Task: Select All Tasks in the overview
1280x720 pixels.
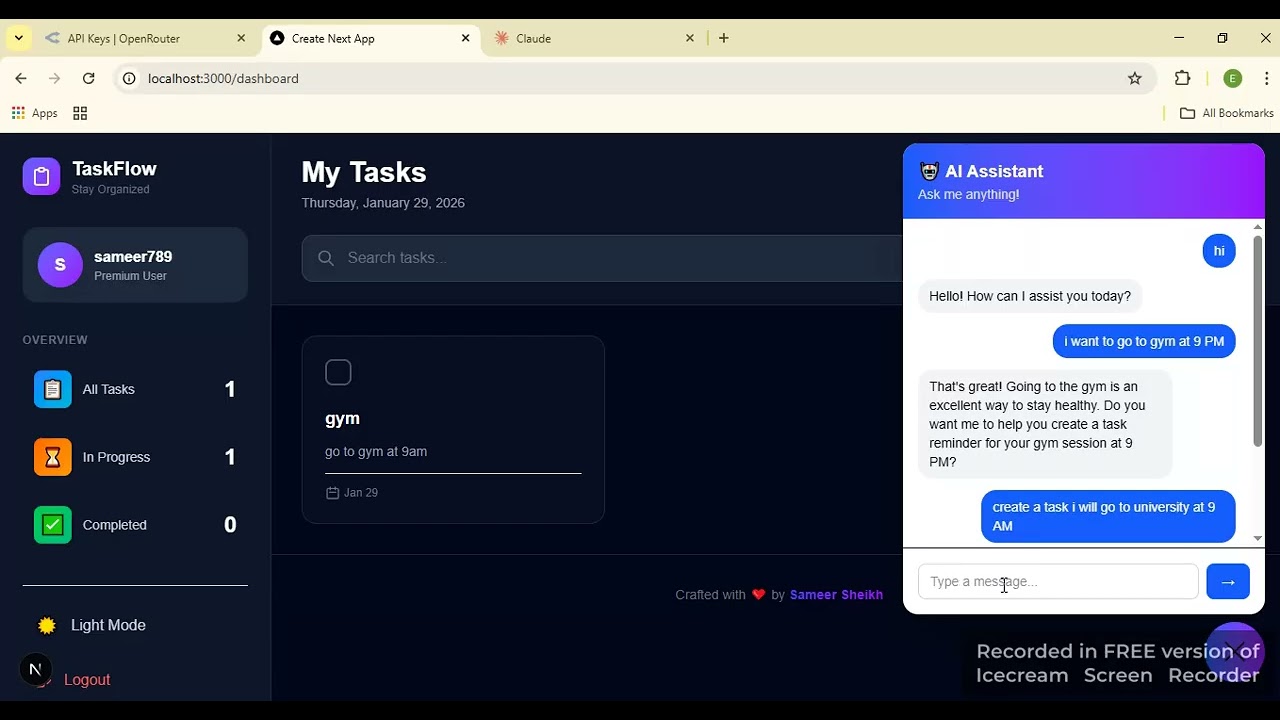Action: coord(135,389)
